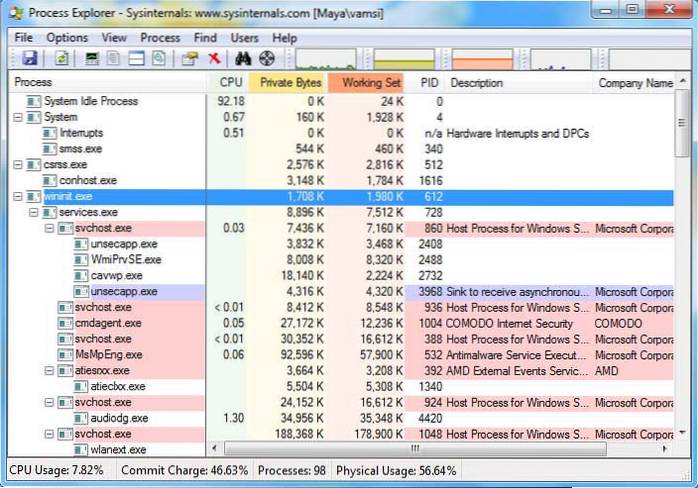The width and height of the screenshot is (698, 488).
Task: Sort by Private Bytes column header
Action: pyautogui.click(x=290, y=83)
